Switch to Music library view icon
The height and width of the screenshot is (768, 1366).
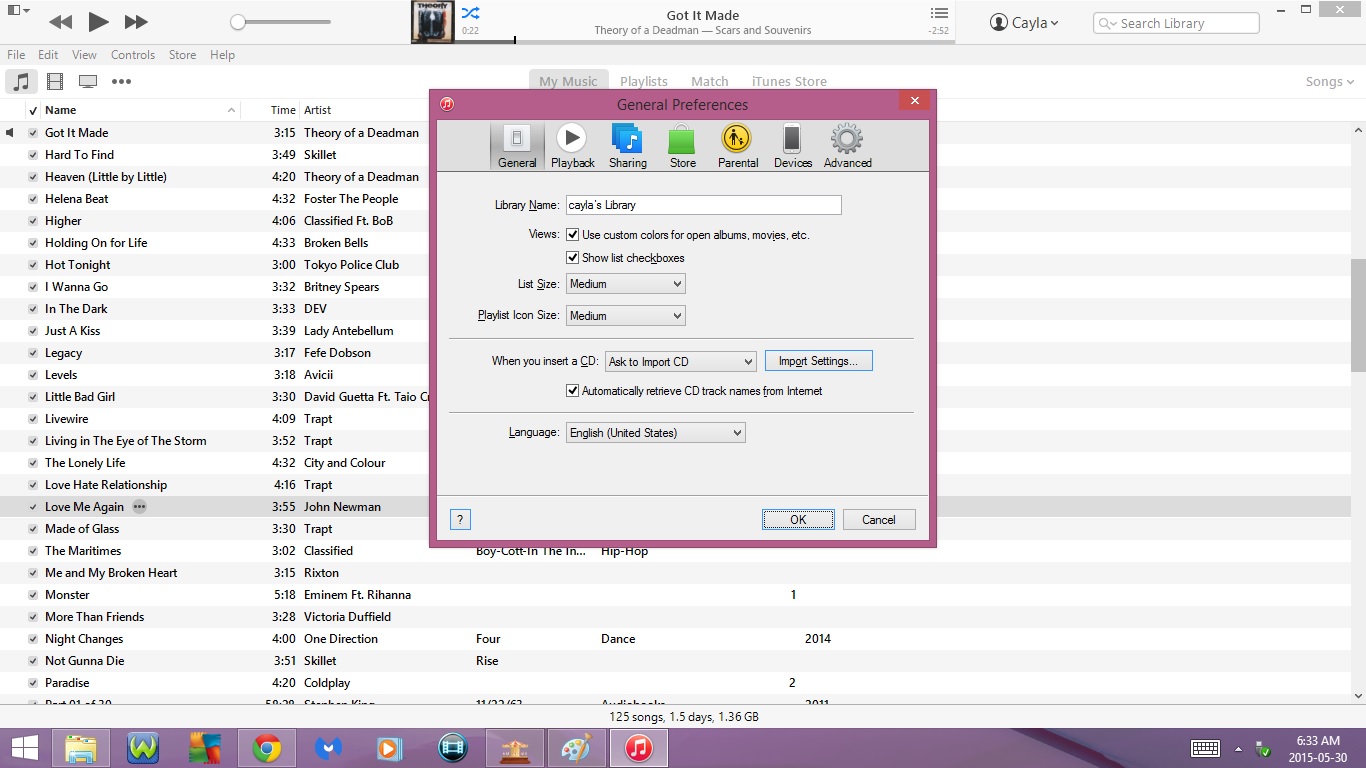point(21,82)
